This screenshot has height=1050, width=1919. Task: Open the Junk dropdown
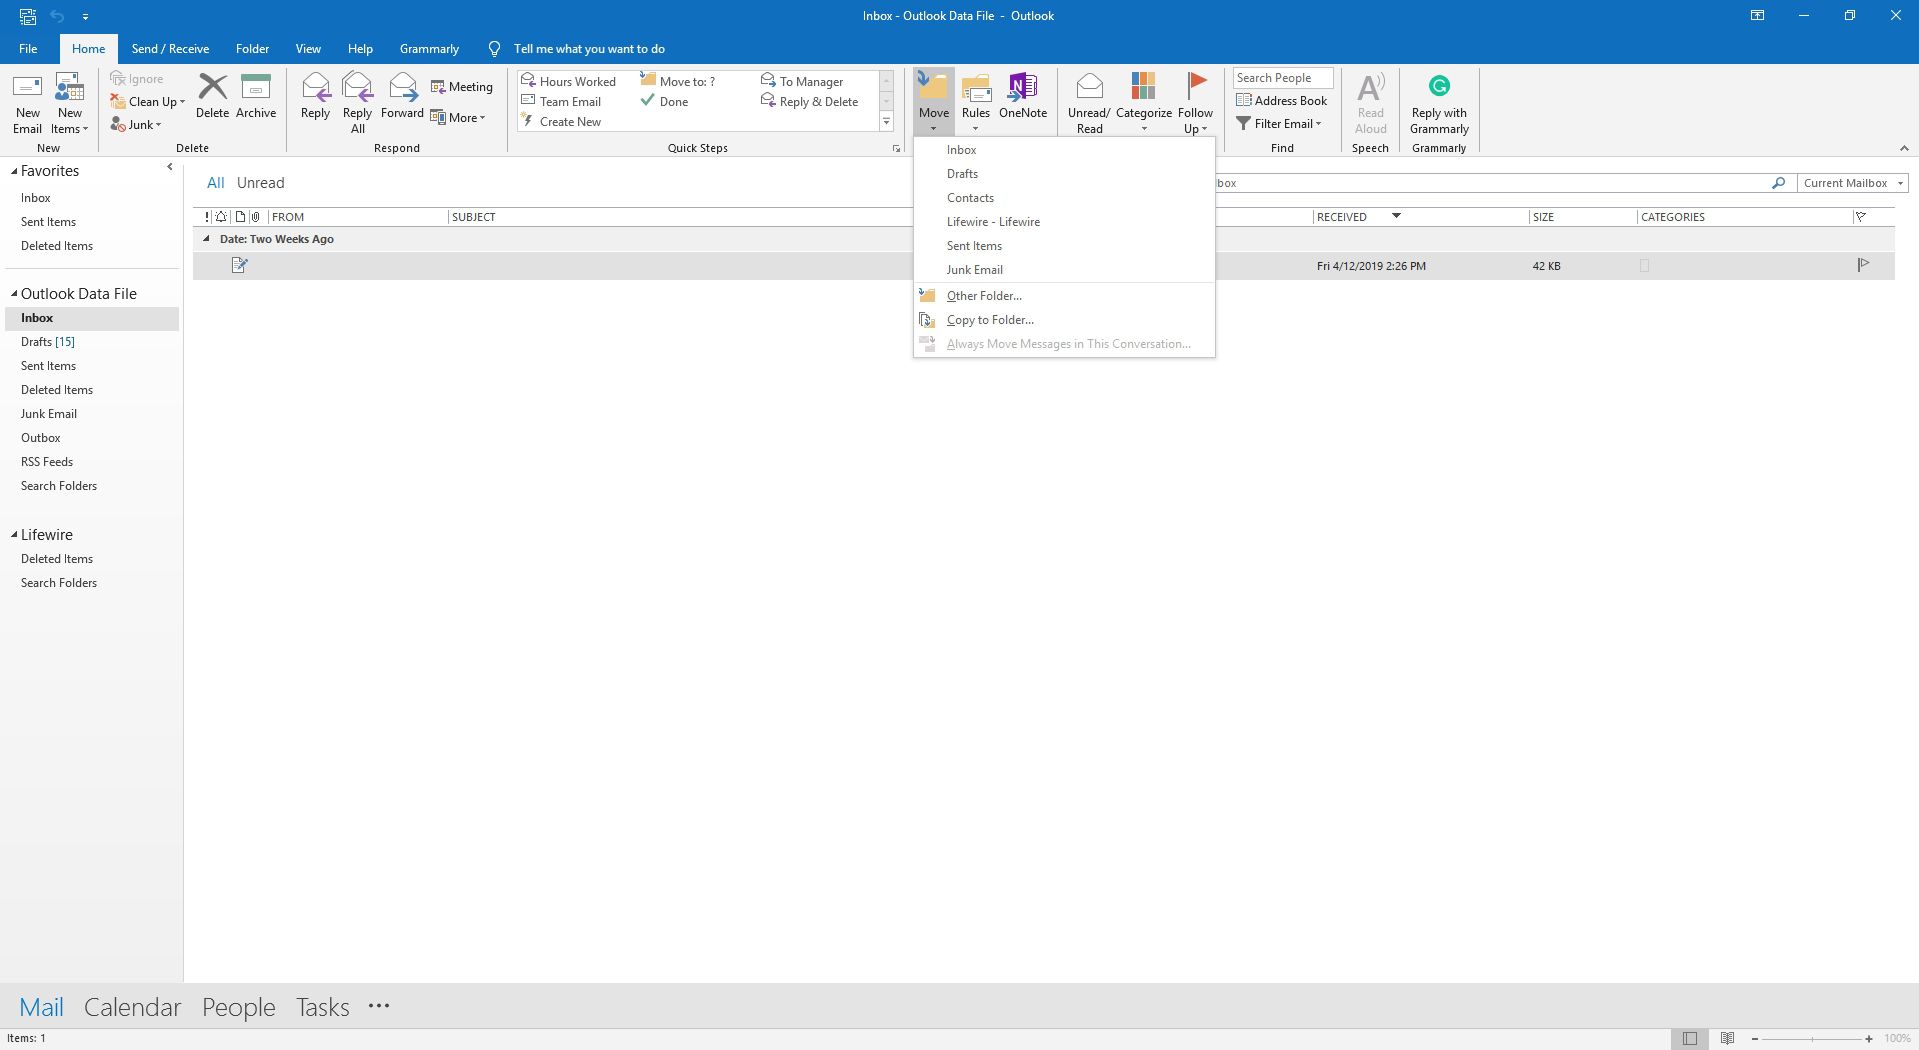coord(136,124)
